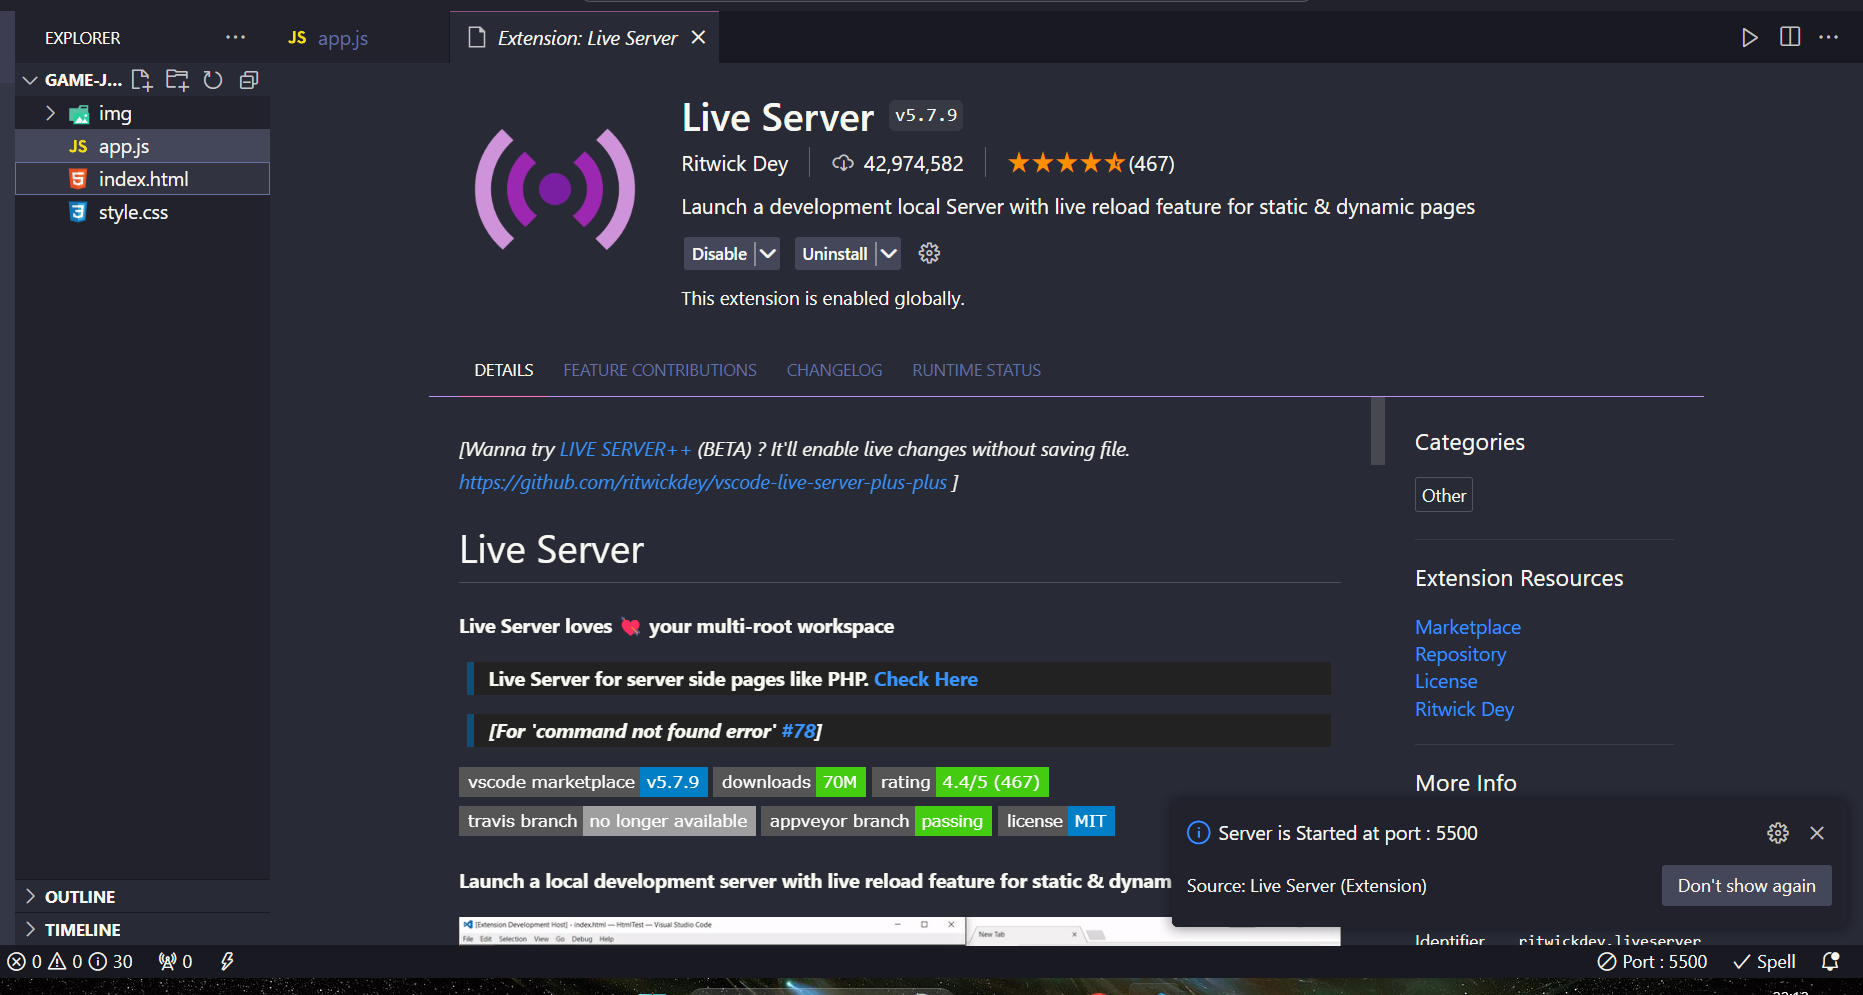Viewport: 1863px width, 995px height.
Task: Click the Disable button
Action: click(x=719, y=254)
